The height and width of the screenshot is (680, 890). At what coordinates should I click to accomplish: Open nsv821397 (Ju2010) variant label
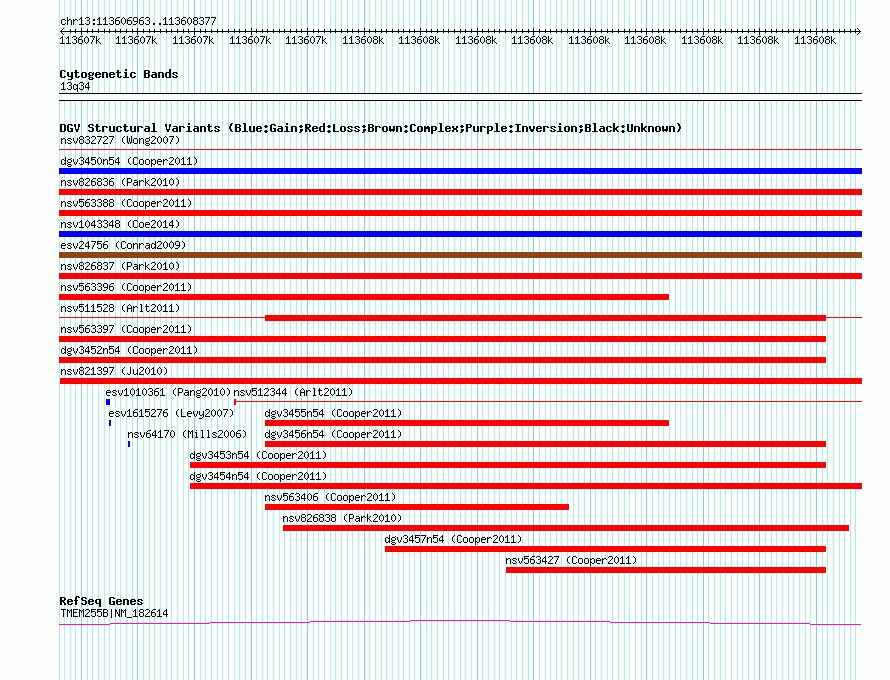pos(114,371)
